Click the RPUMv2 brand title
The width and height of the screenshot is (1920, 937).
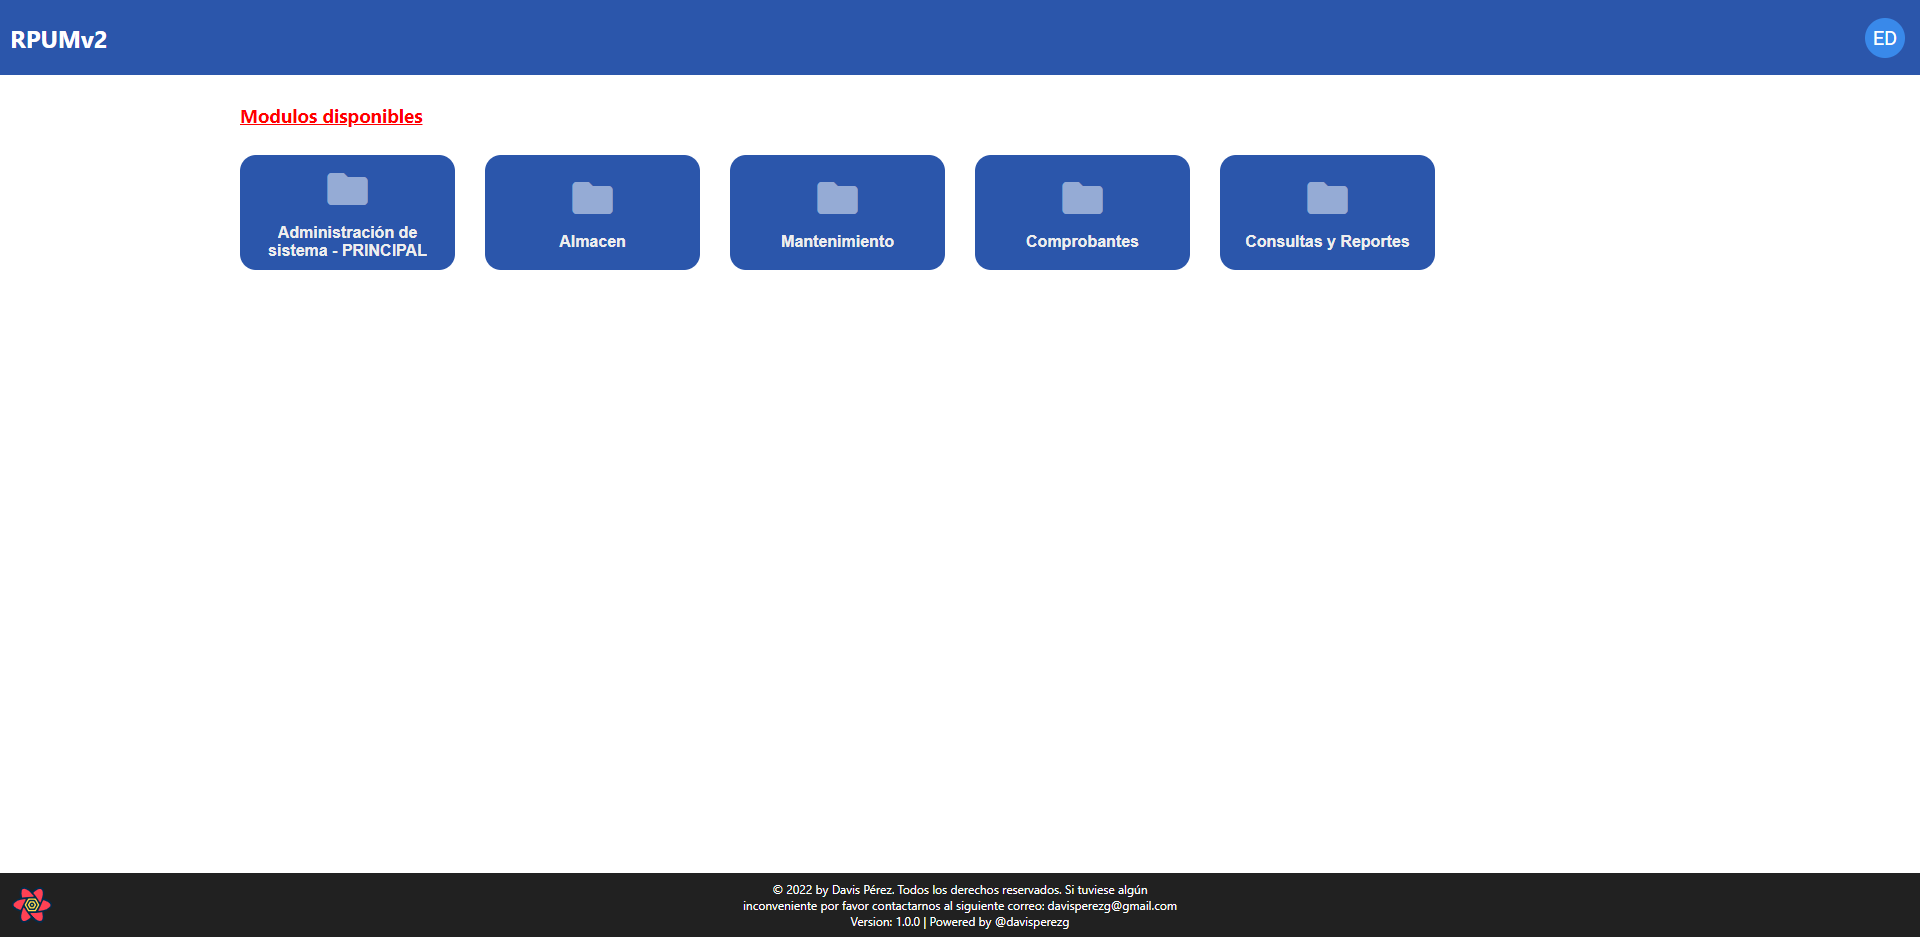pos(59,39)
